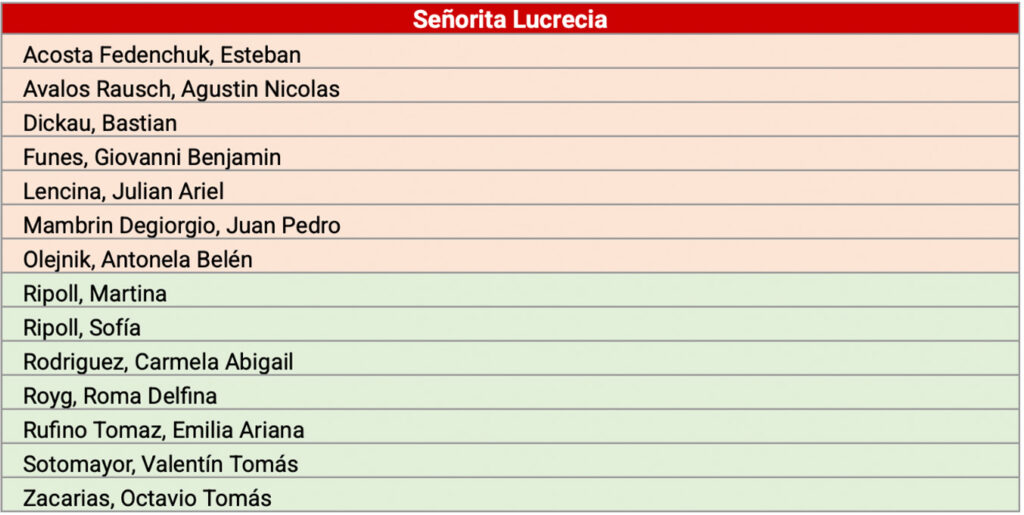Click the Rodriguez, Carmela Abigail entry
This screenshot has height=515, width=1024.
click(158, 362)
